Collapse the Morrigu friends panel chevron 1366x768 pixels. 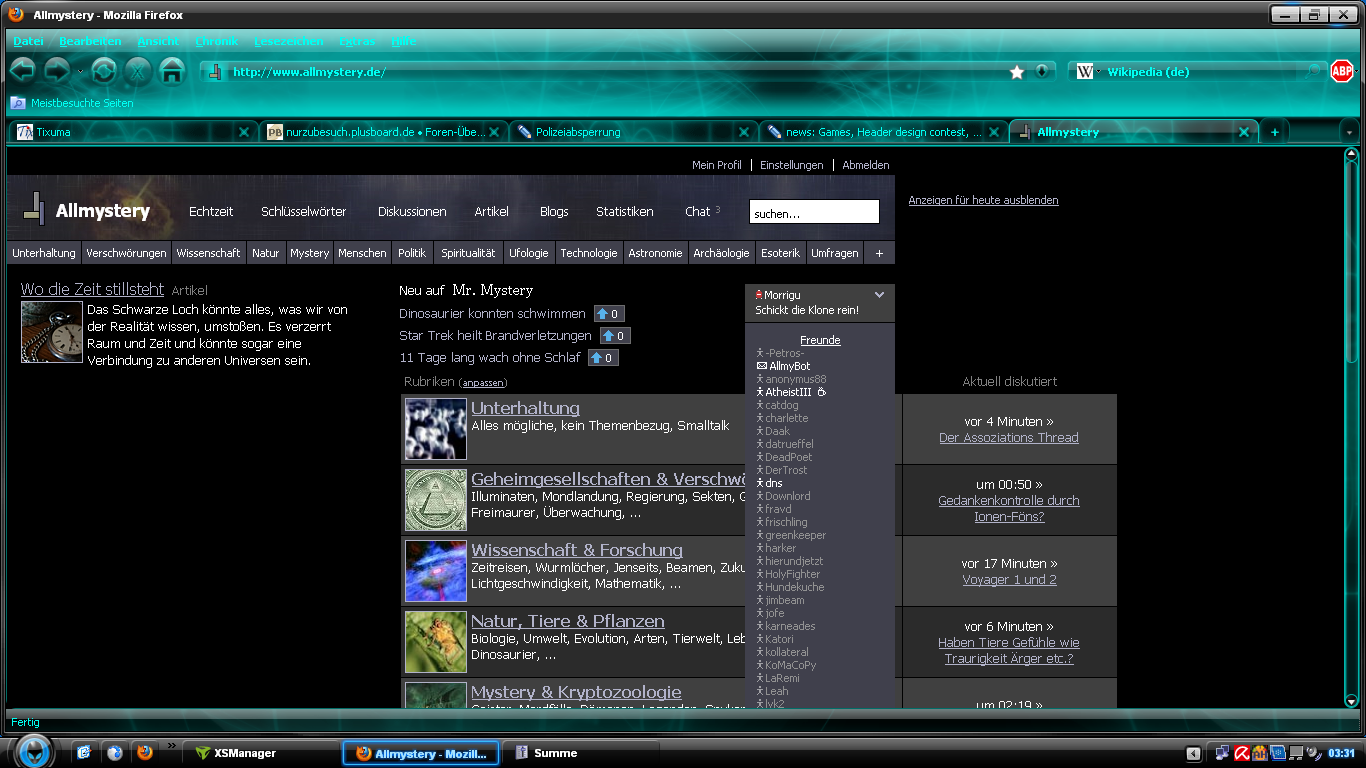point(879,295)
